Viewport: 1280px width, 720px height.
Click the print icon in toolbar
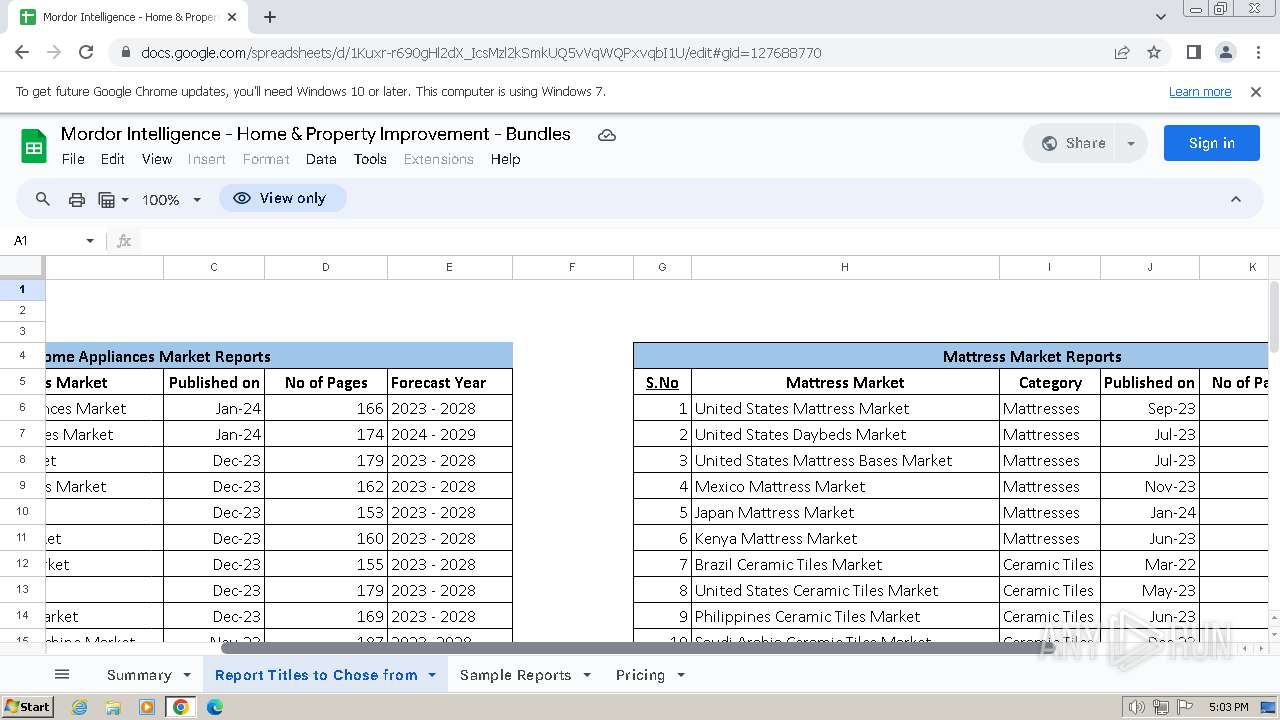[77, 199]
